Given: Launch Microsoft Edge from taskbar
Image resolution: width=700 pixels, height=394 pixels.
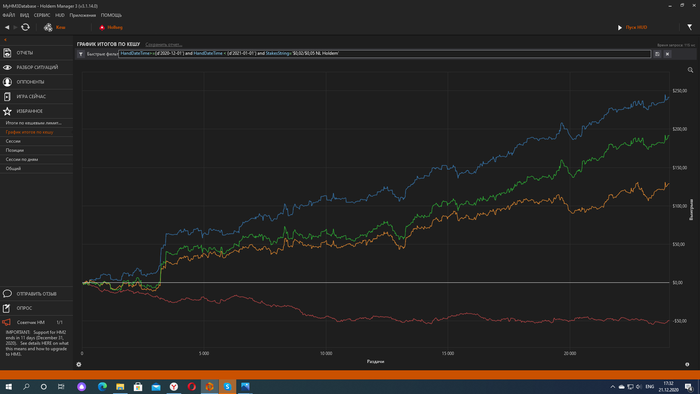Looking at the screenshot, I should click(x=102, y=386).
